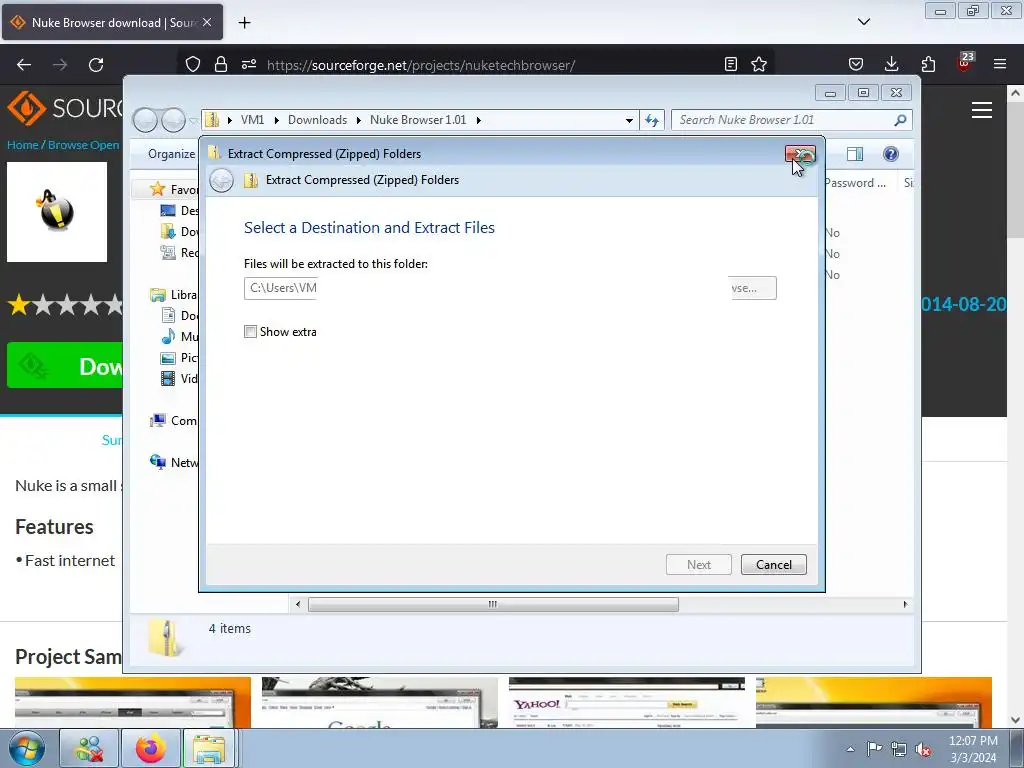Cancel the Extract Compressed Folders dialog

pyautogui.click(x=773, y=564)
